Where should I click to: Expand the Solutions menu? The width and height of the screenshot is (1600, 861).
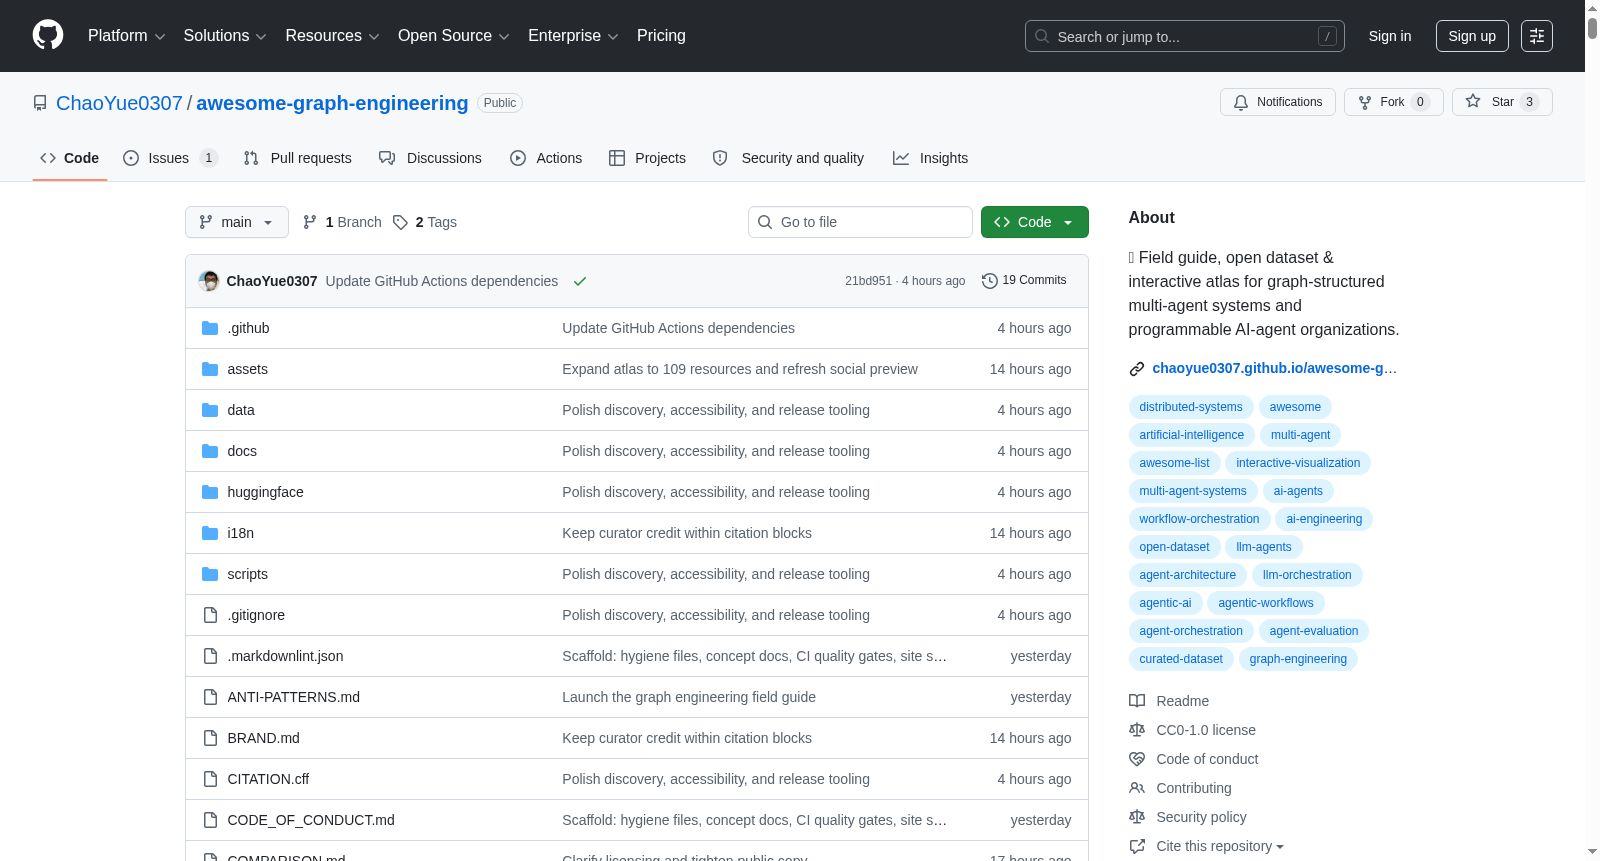(x=225, y=36)
